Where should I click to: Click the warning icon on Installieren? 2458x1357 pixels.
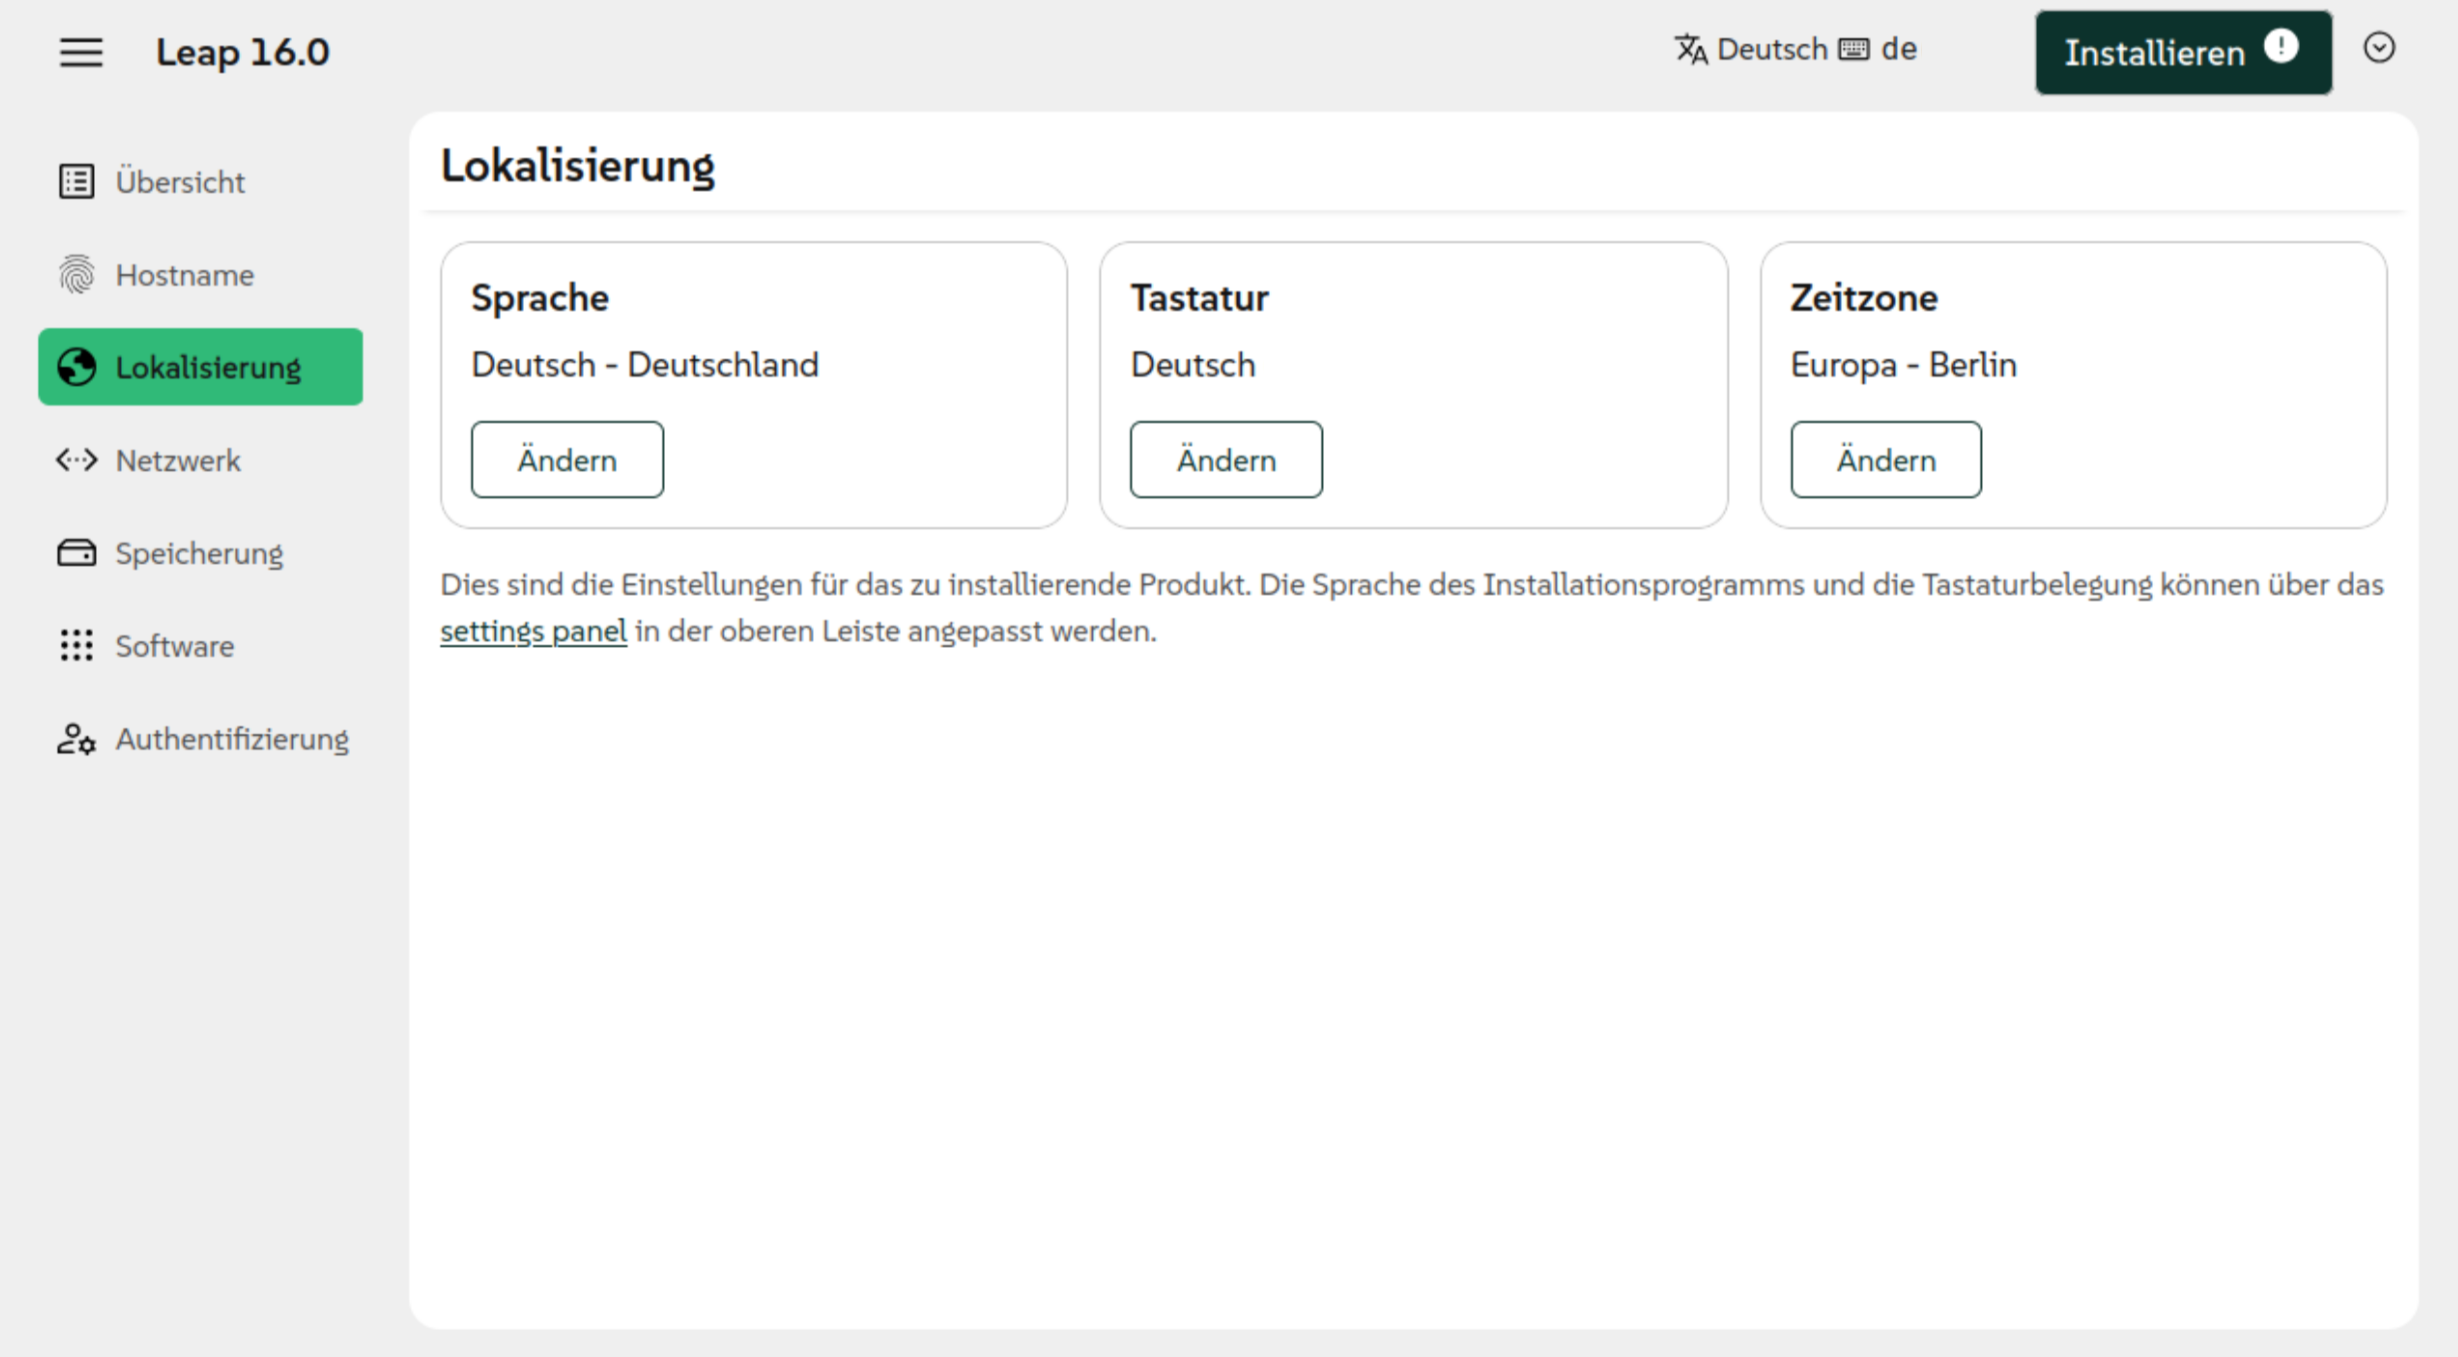pos(2281,47)
